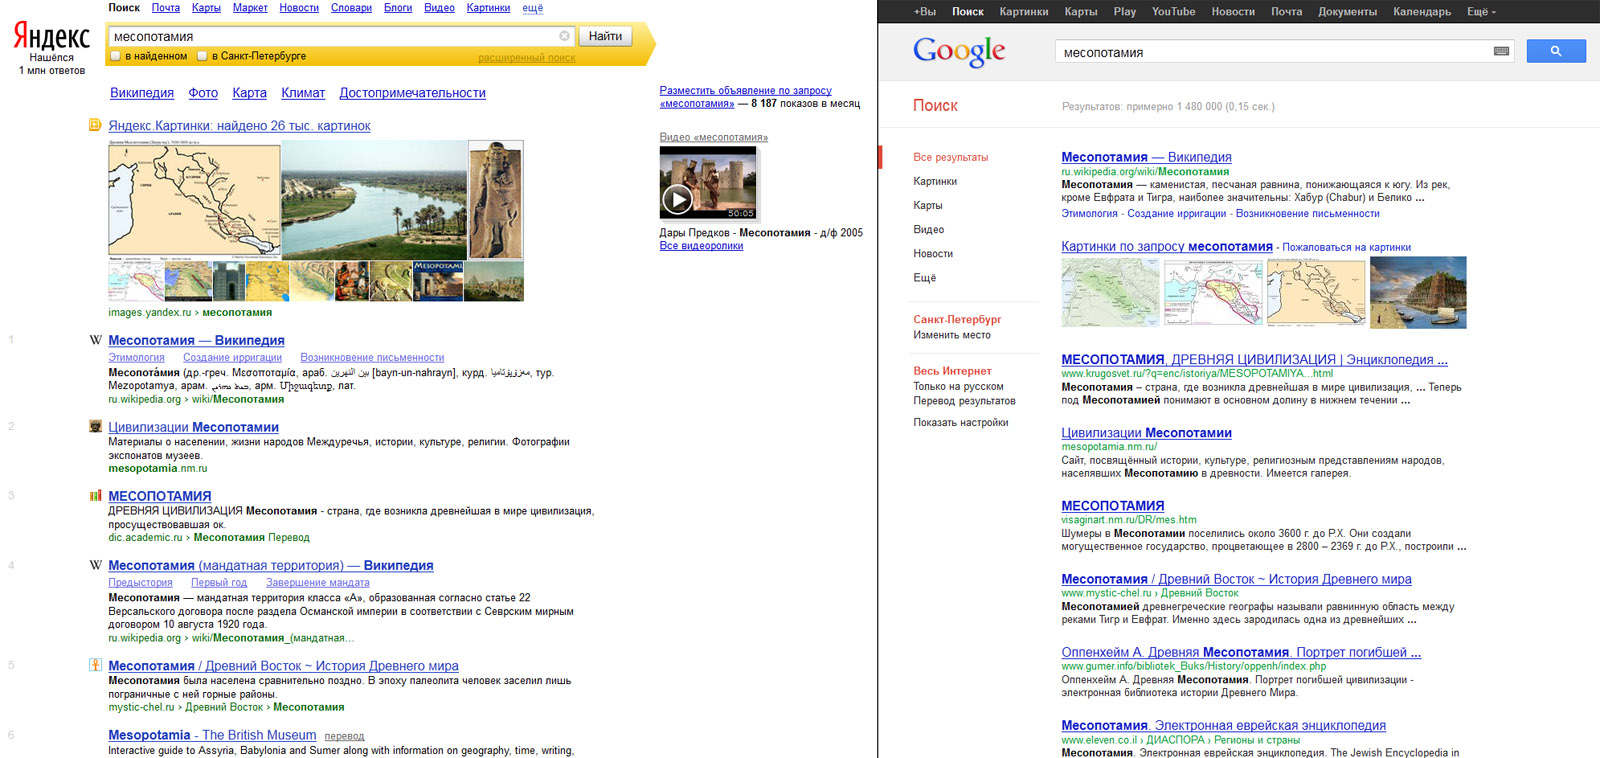Open the ziggurat painting thumbnail in Google images
The height and width of the screenshot is (758, 1600).
click(1418, 292)
